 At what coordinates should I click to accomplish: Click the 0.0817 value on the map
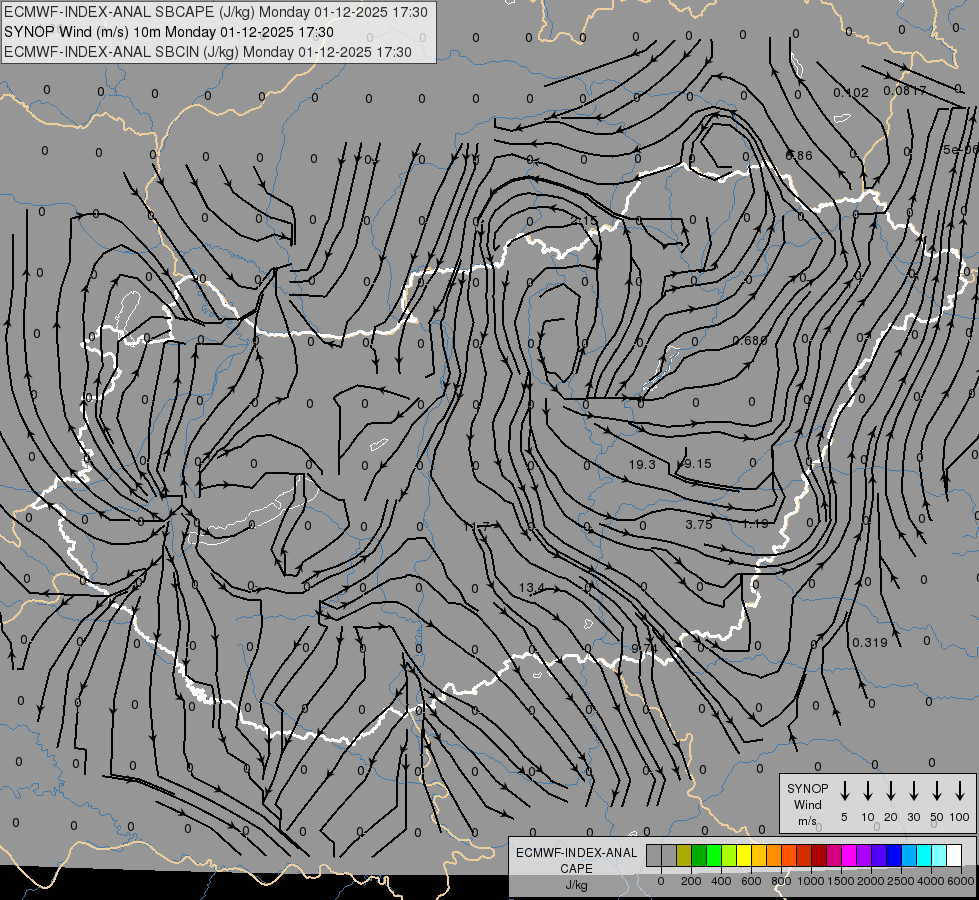coord(905,91)
